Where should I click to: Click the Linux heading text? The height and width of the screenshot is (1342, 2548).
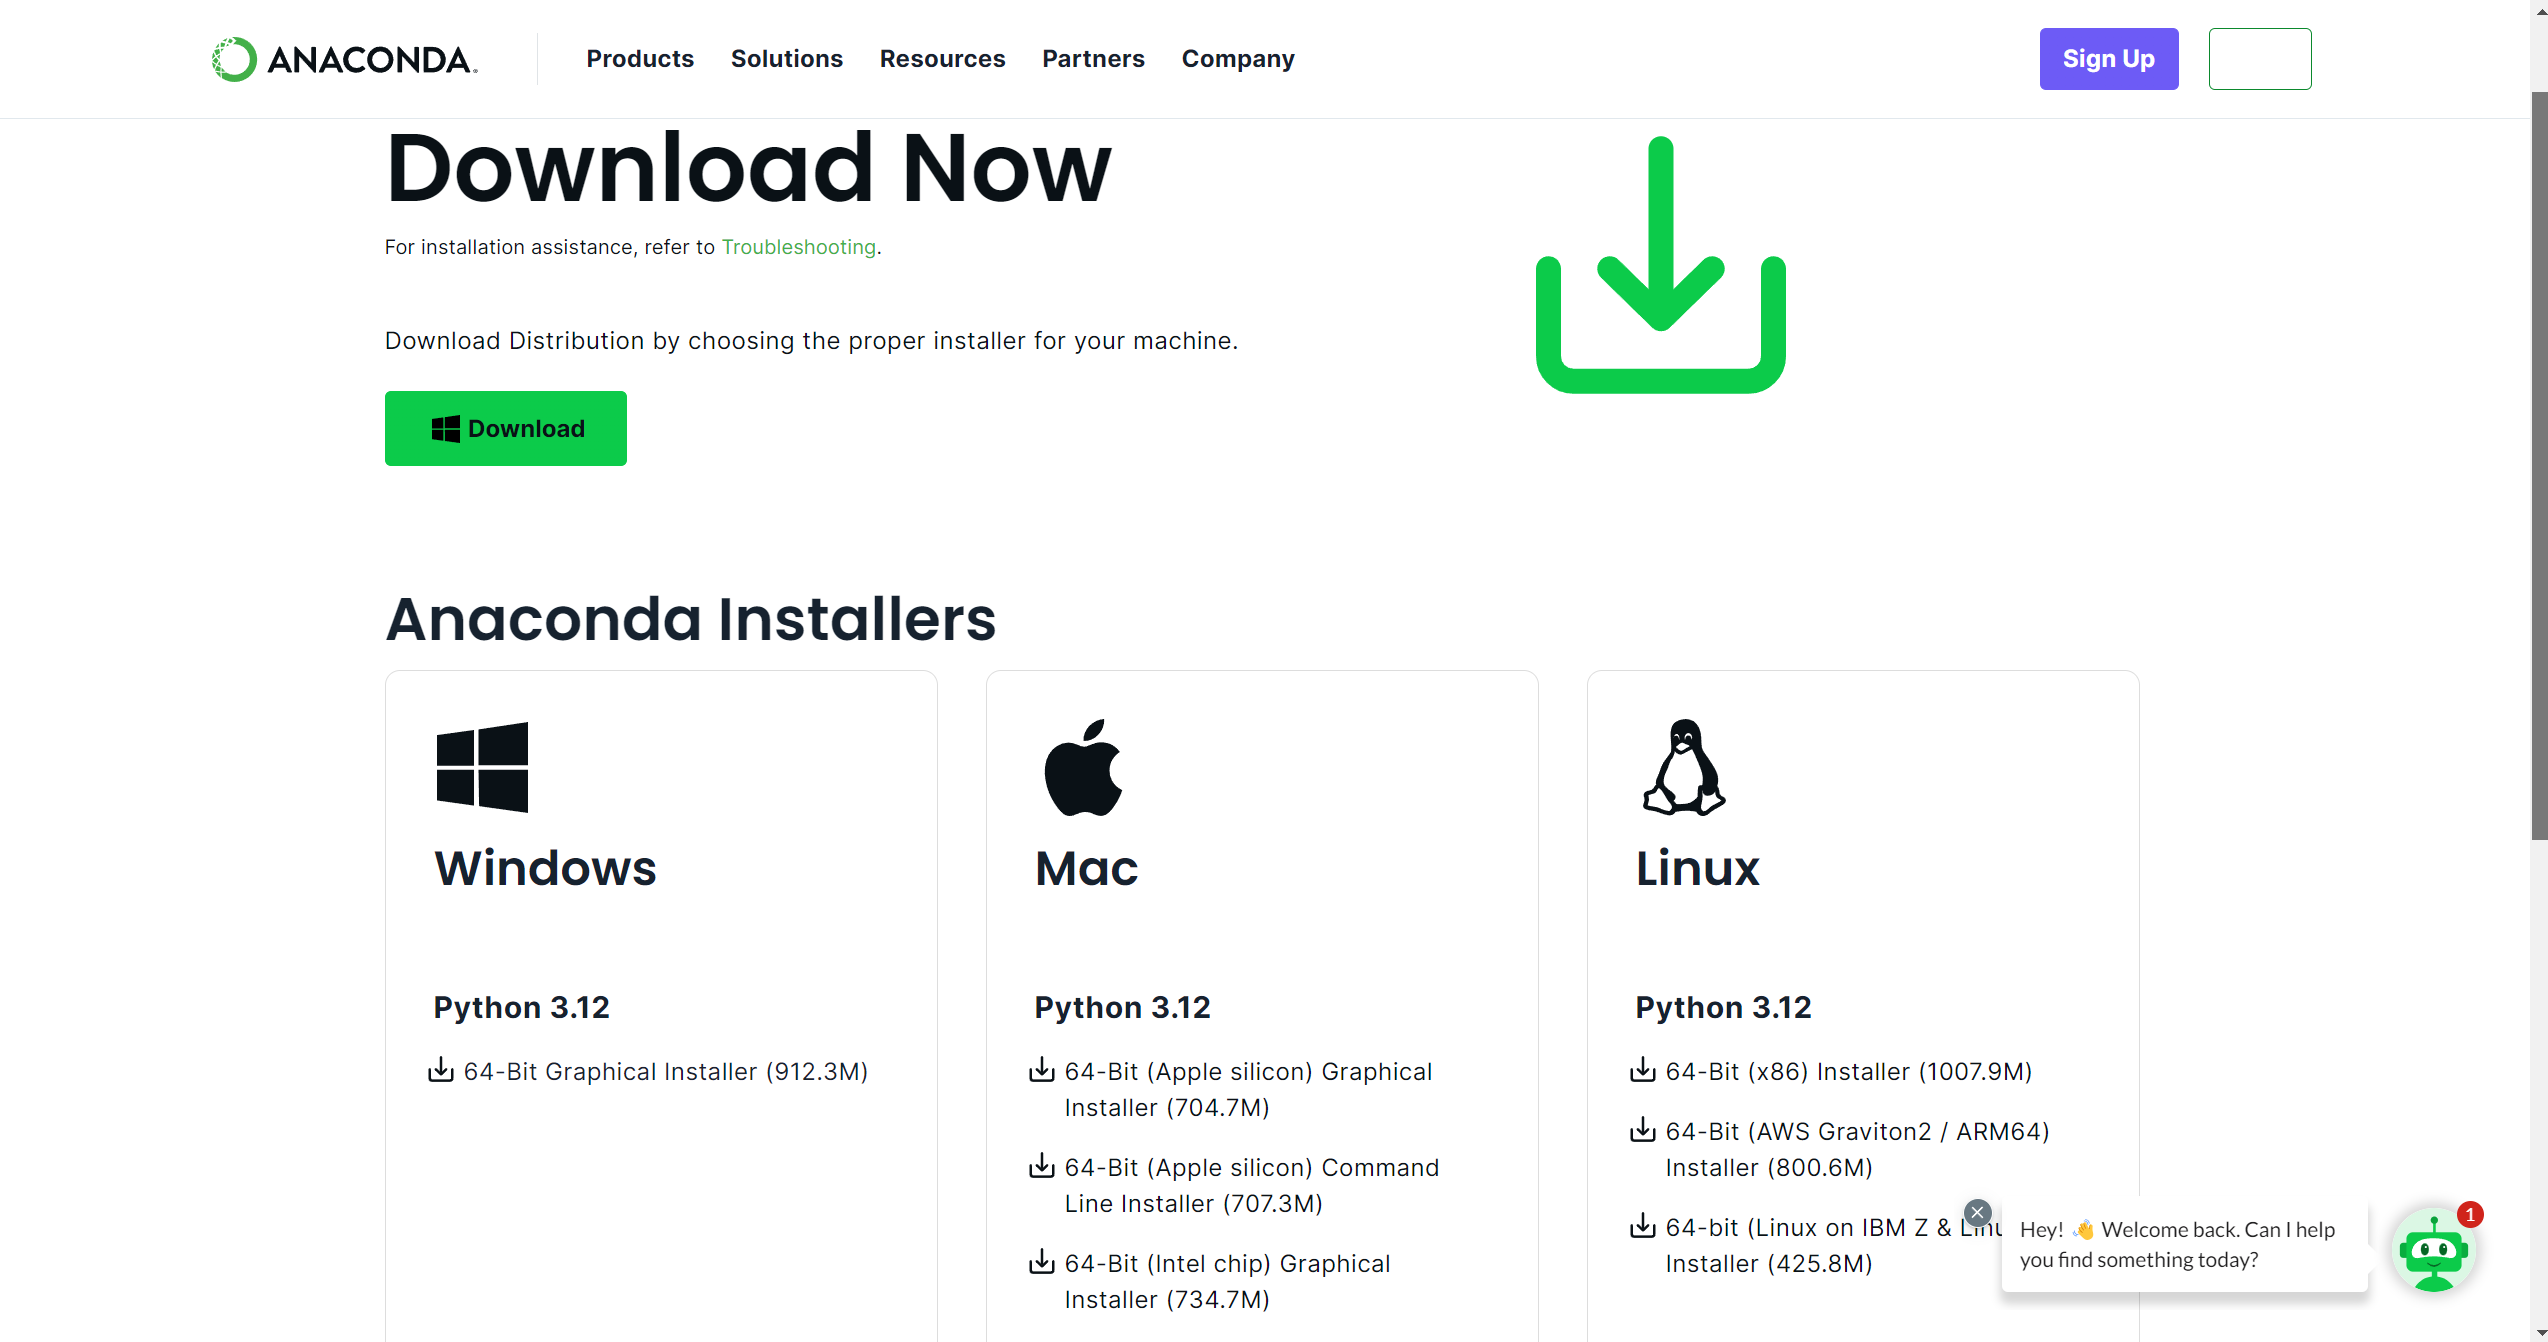click(1697, 868)
